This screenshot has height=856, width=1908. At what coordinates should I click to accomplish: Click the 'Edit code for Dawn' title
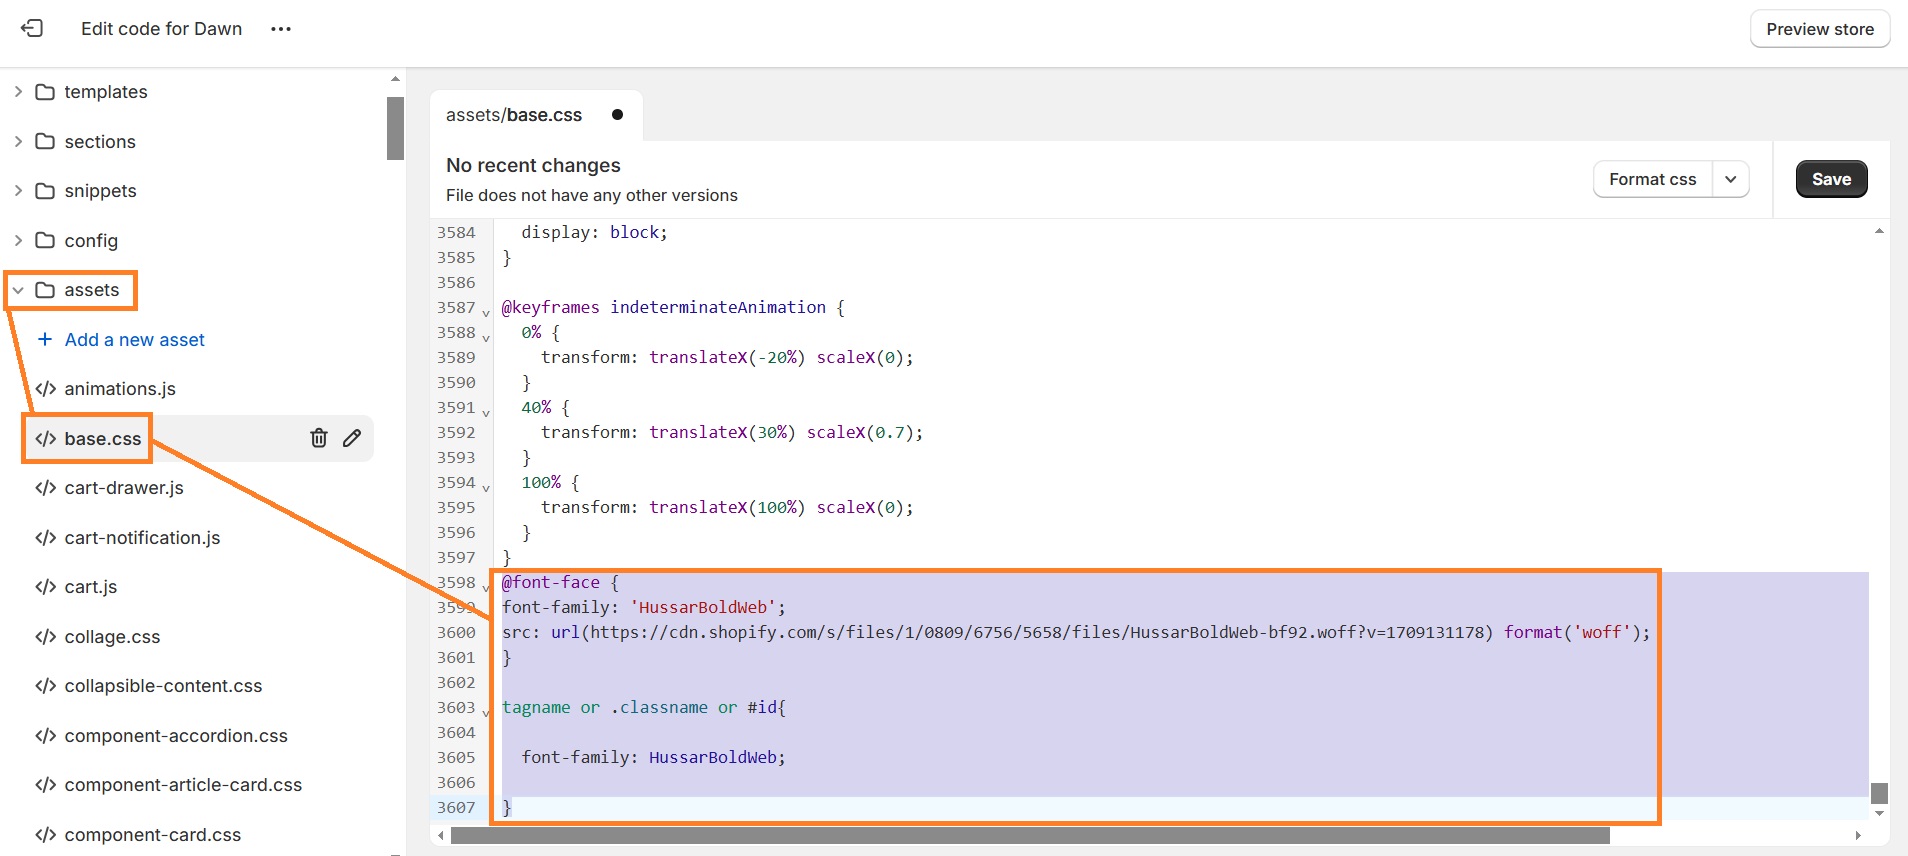162,29
